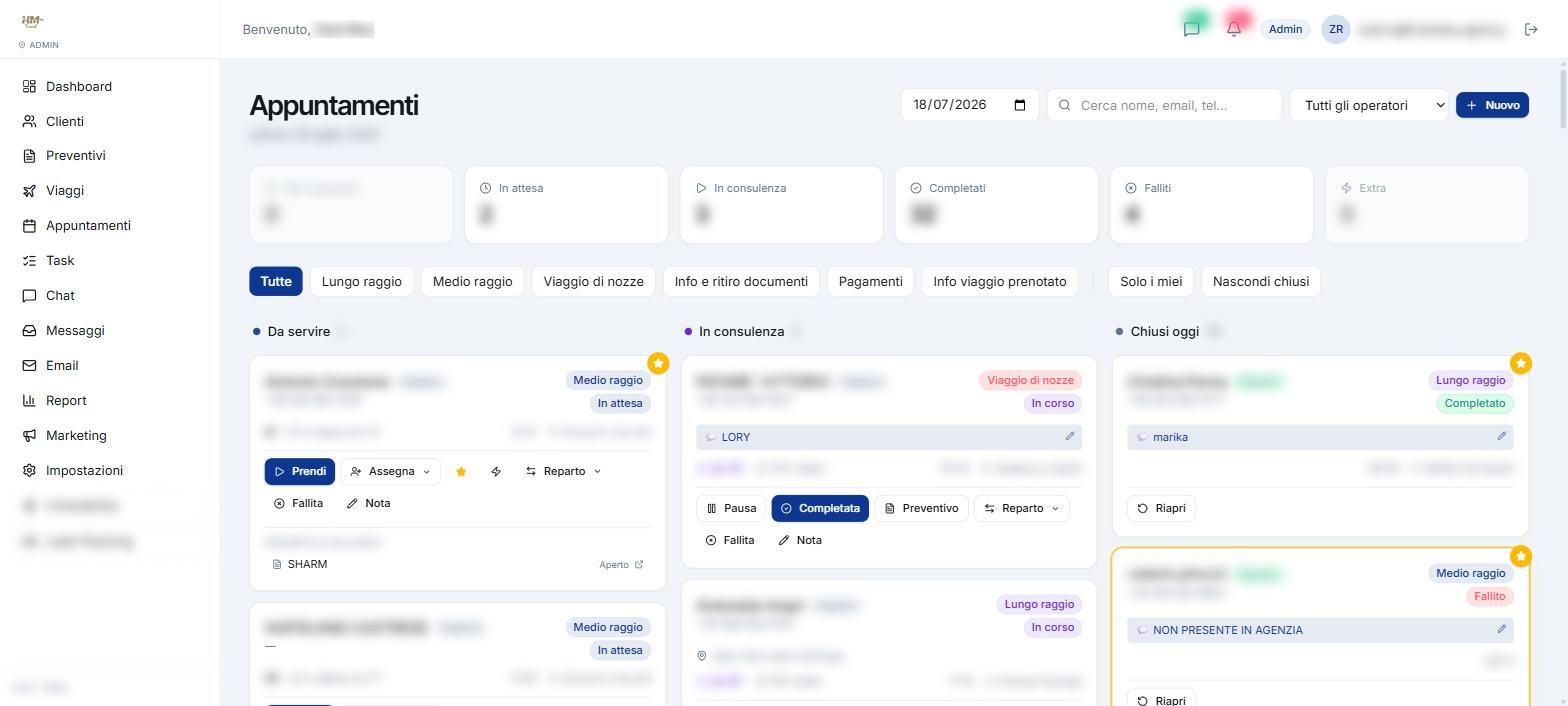This screenshot has width=1568, height=706.
Task: Filter by Viaggio di nozze
Action: (593, 281)
